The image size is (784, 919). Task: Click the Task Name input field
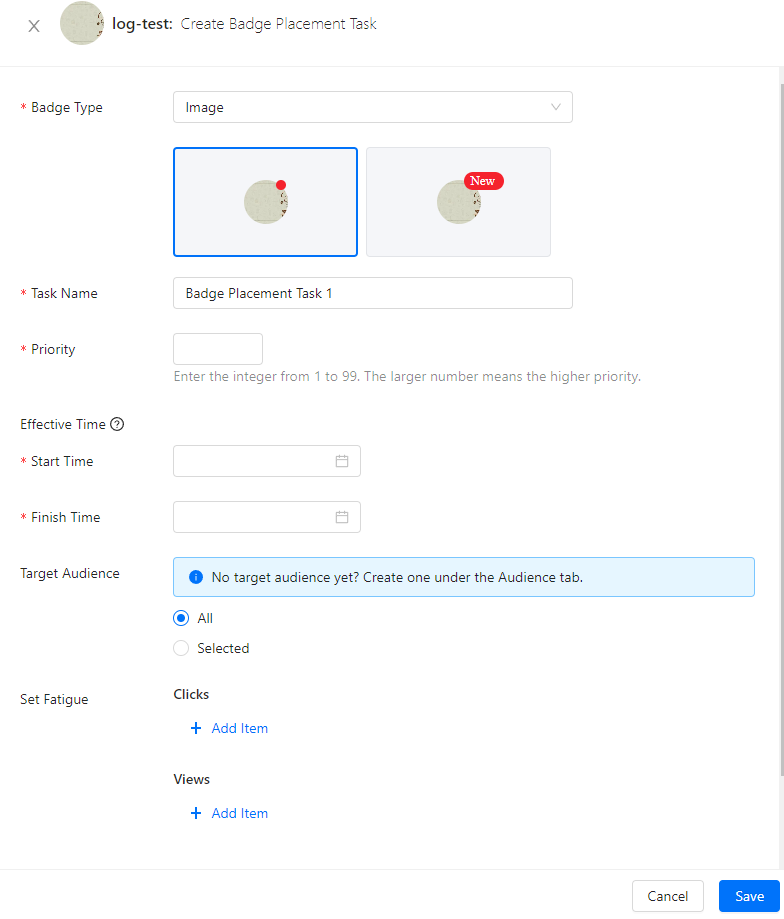[x=372, y=293]
